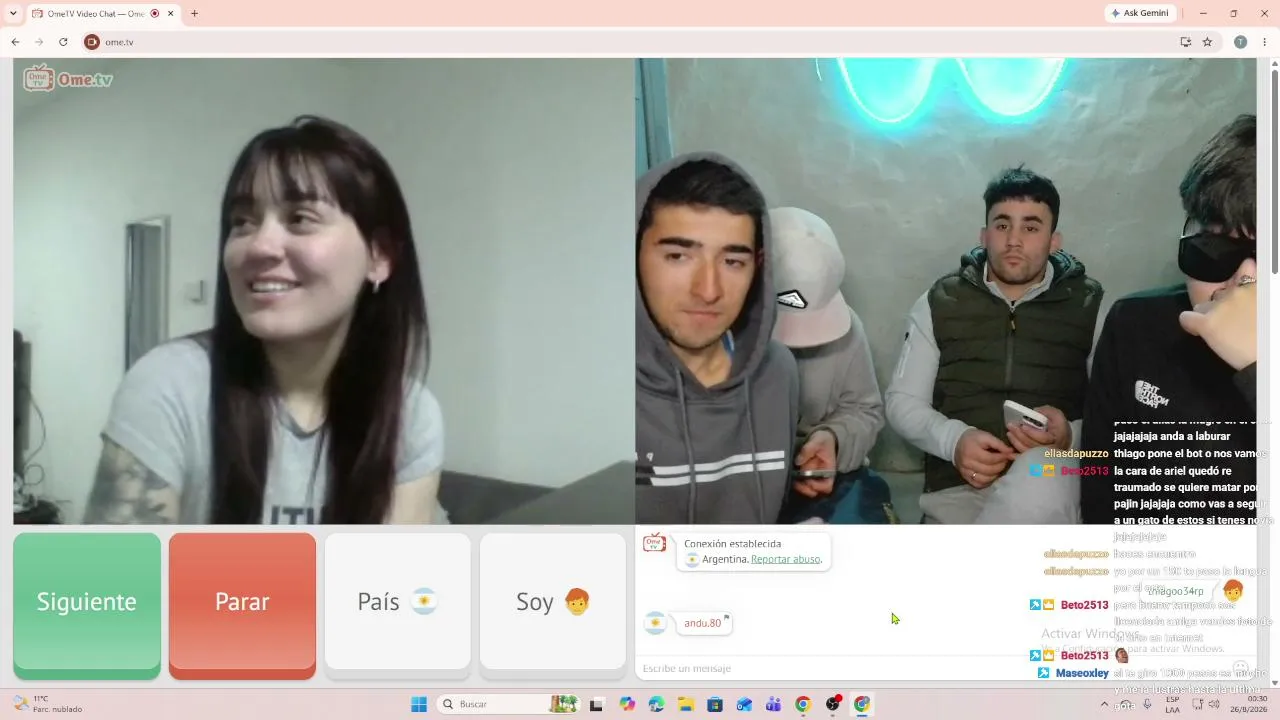This screenshot has height=720, width=1280.
Task: Click the page vertical scrollbar
Action: click(1274, 170)
